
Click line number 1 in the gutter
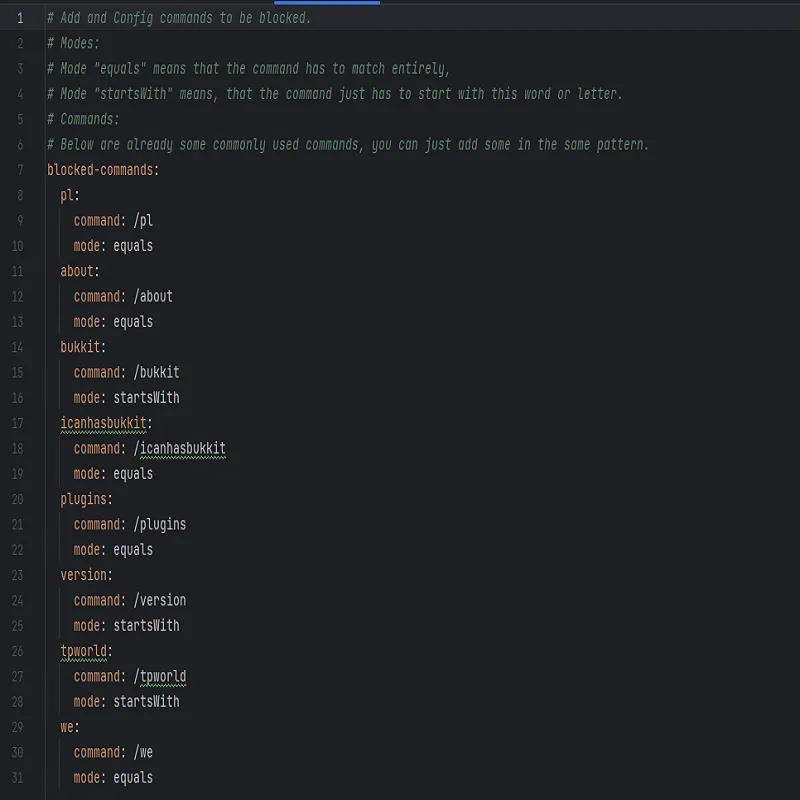tap(20, 18)
